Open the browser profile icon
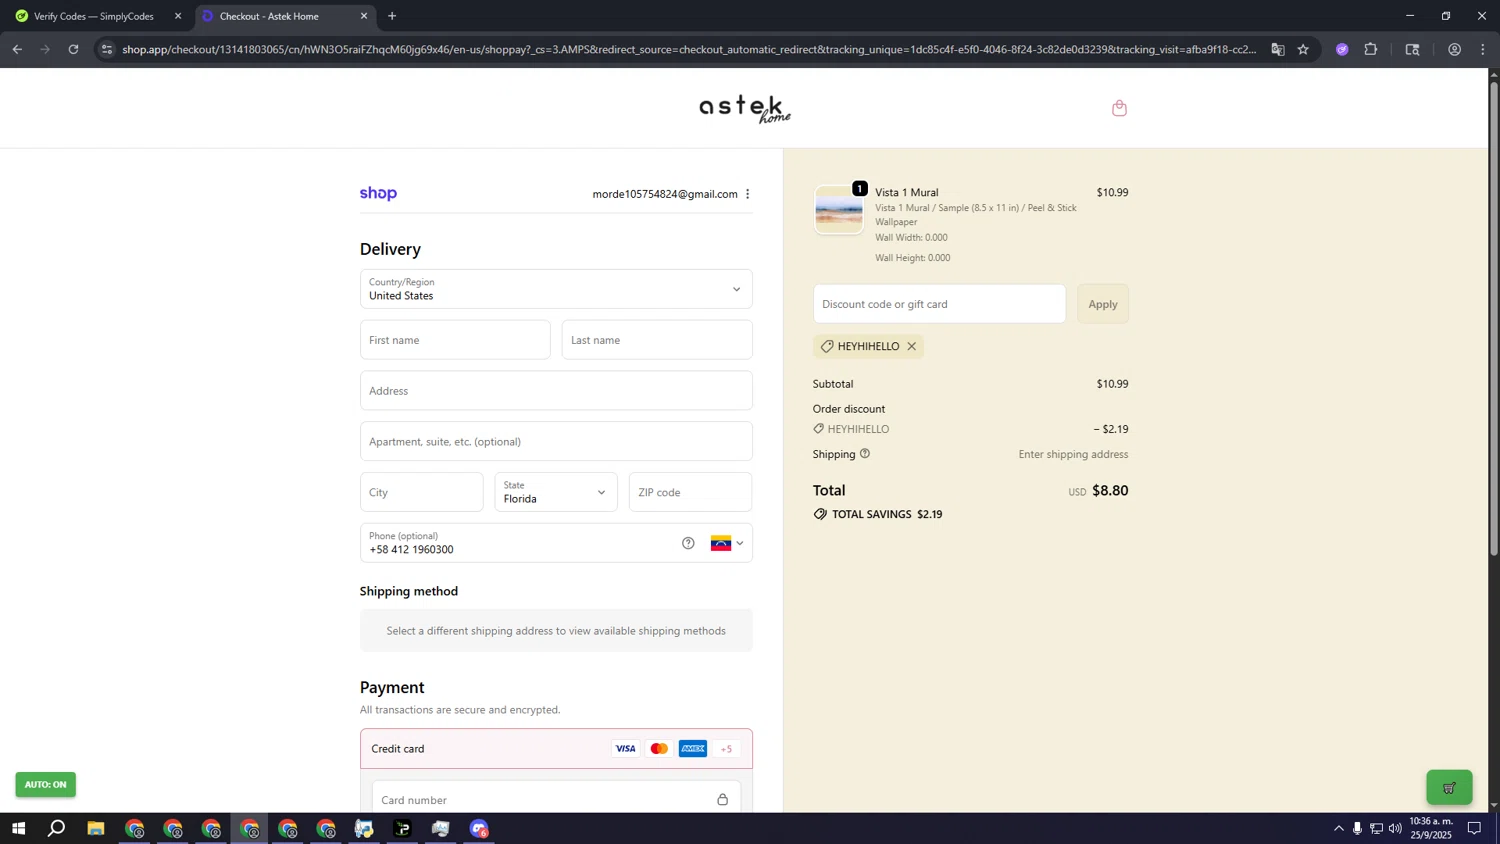The image size is (1500, 844). coord(1454,49)
